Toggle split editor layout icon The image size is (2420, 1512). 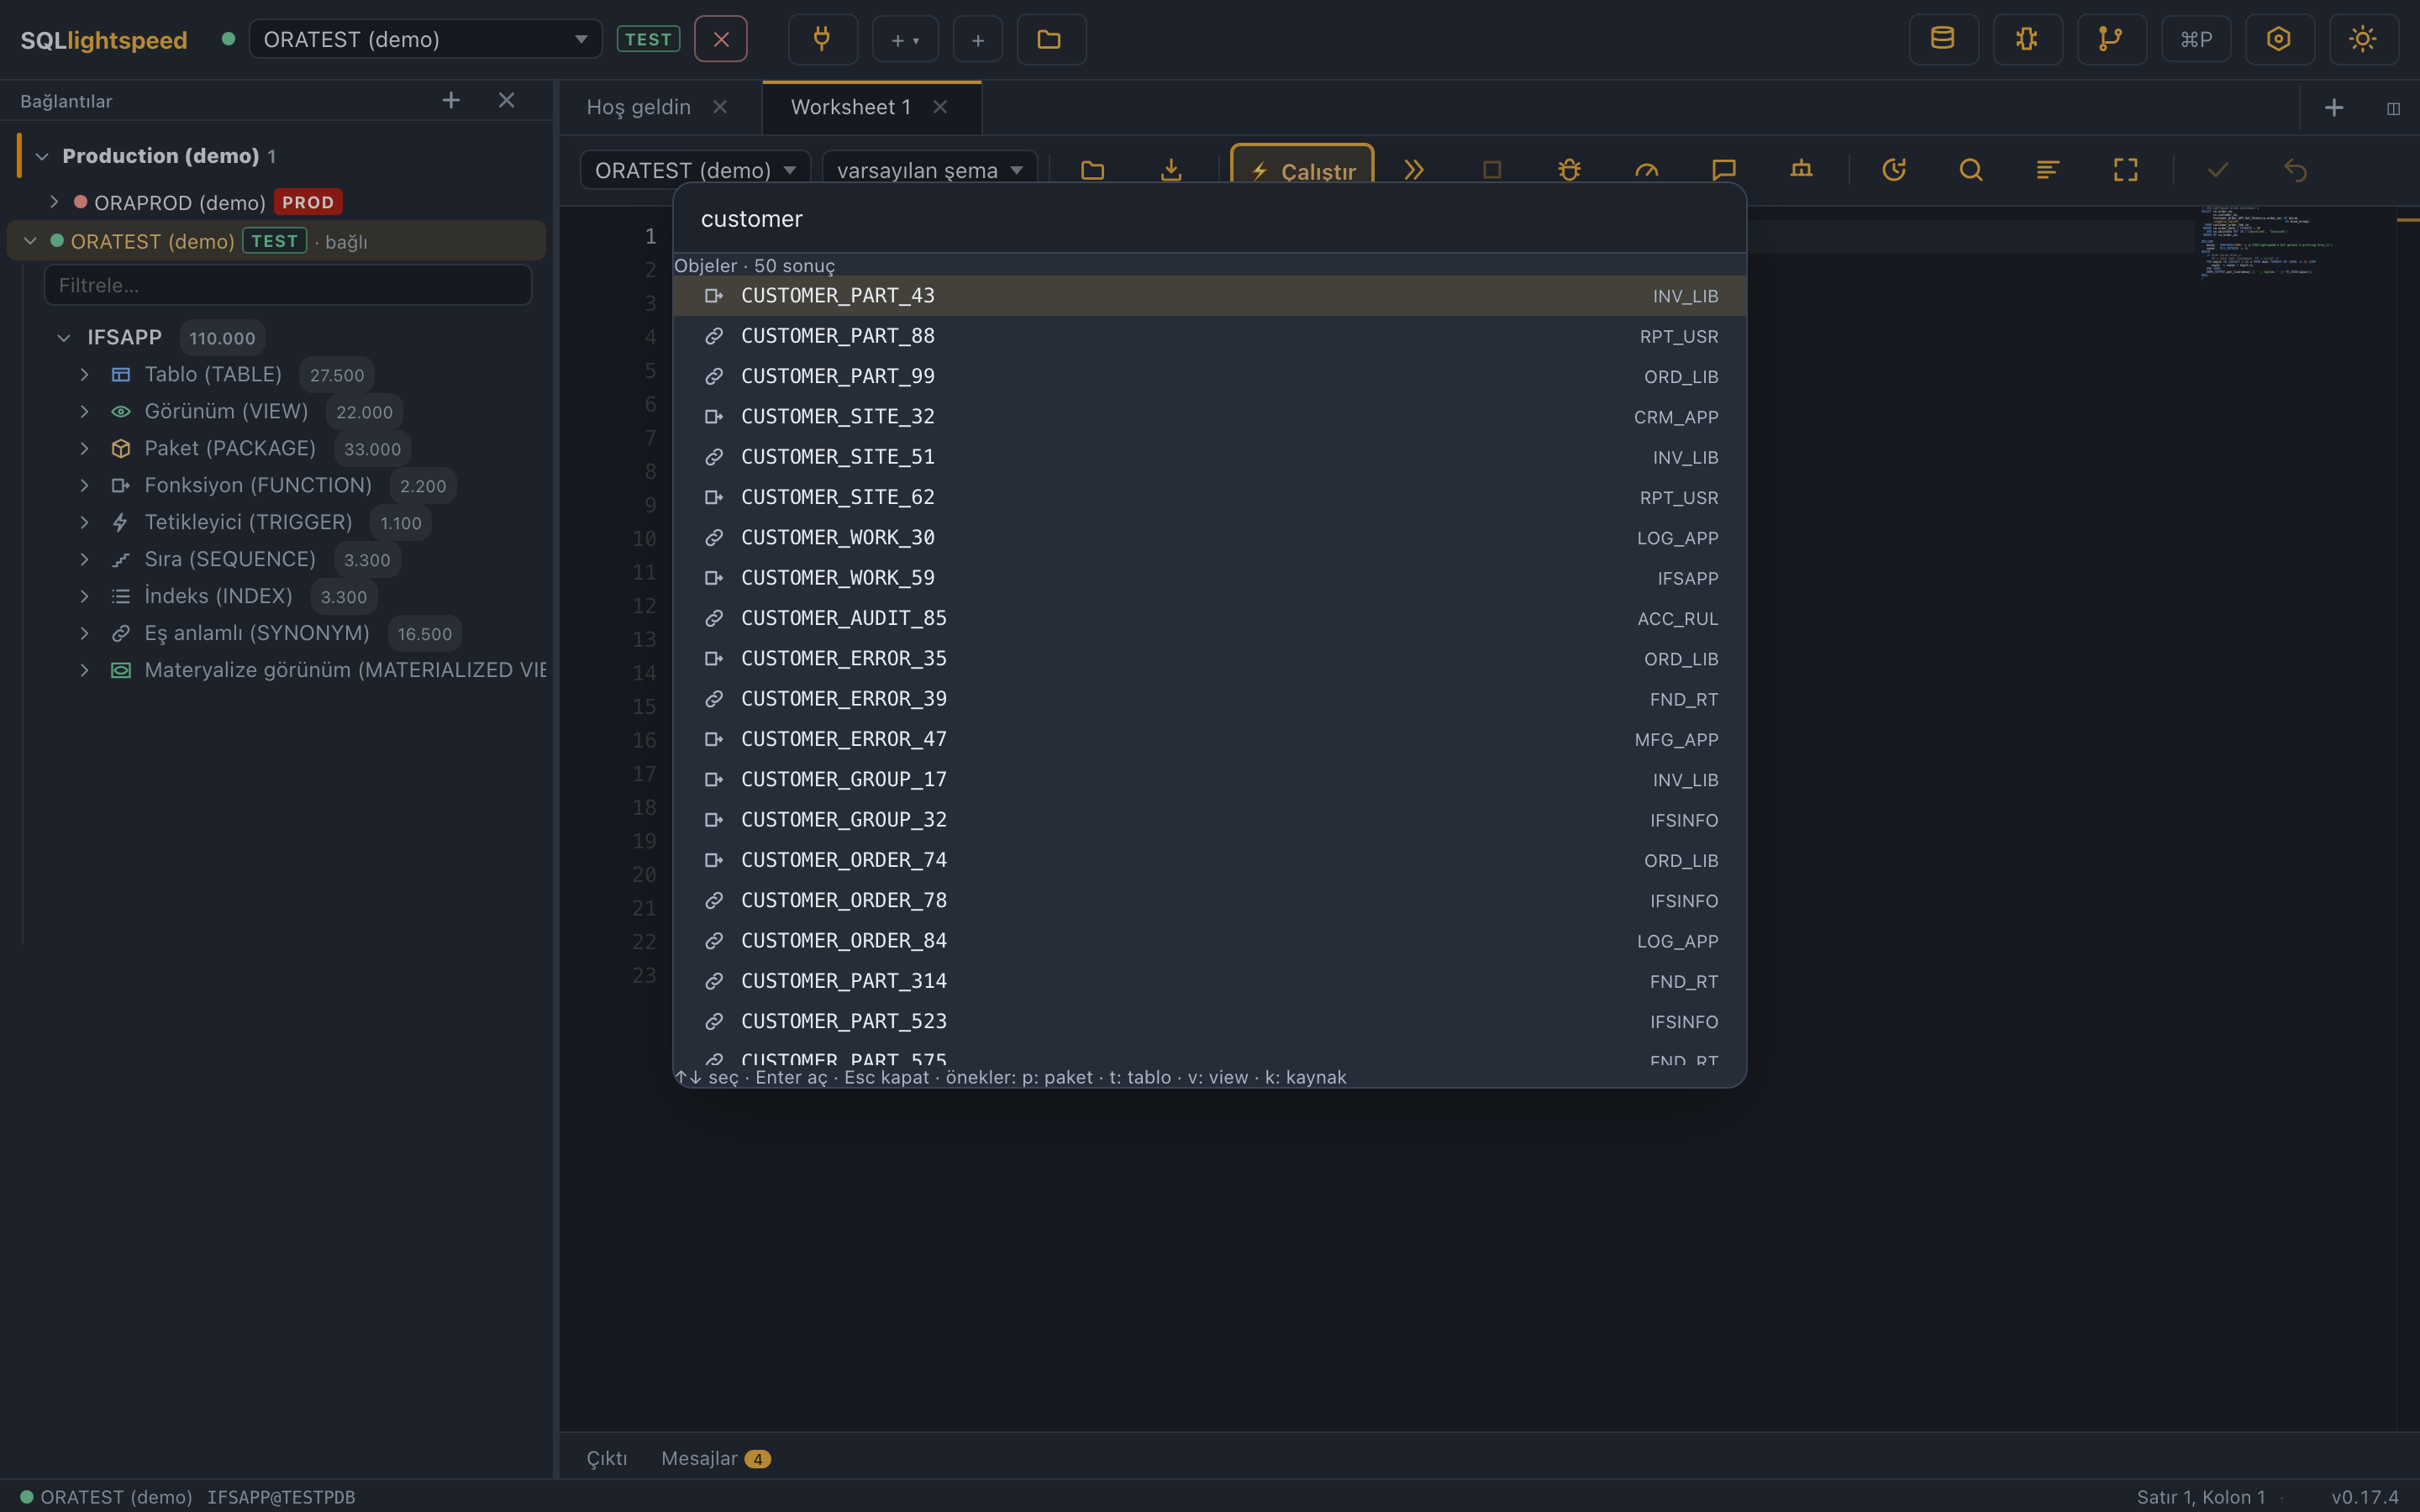click(2394, 108)
